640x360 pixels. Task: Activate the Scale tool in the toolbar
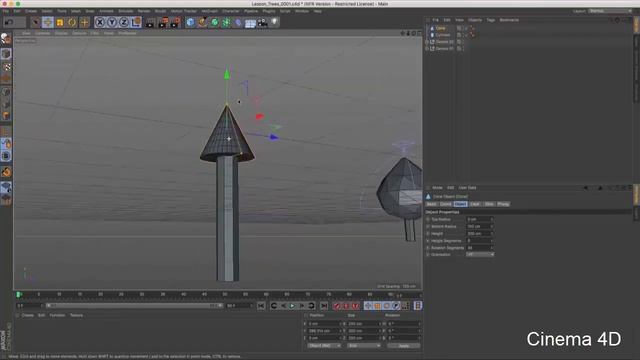coord(60,22)
